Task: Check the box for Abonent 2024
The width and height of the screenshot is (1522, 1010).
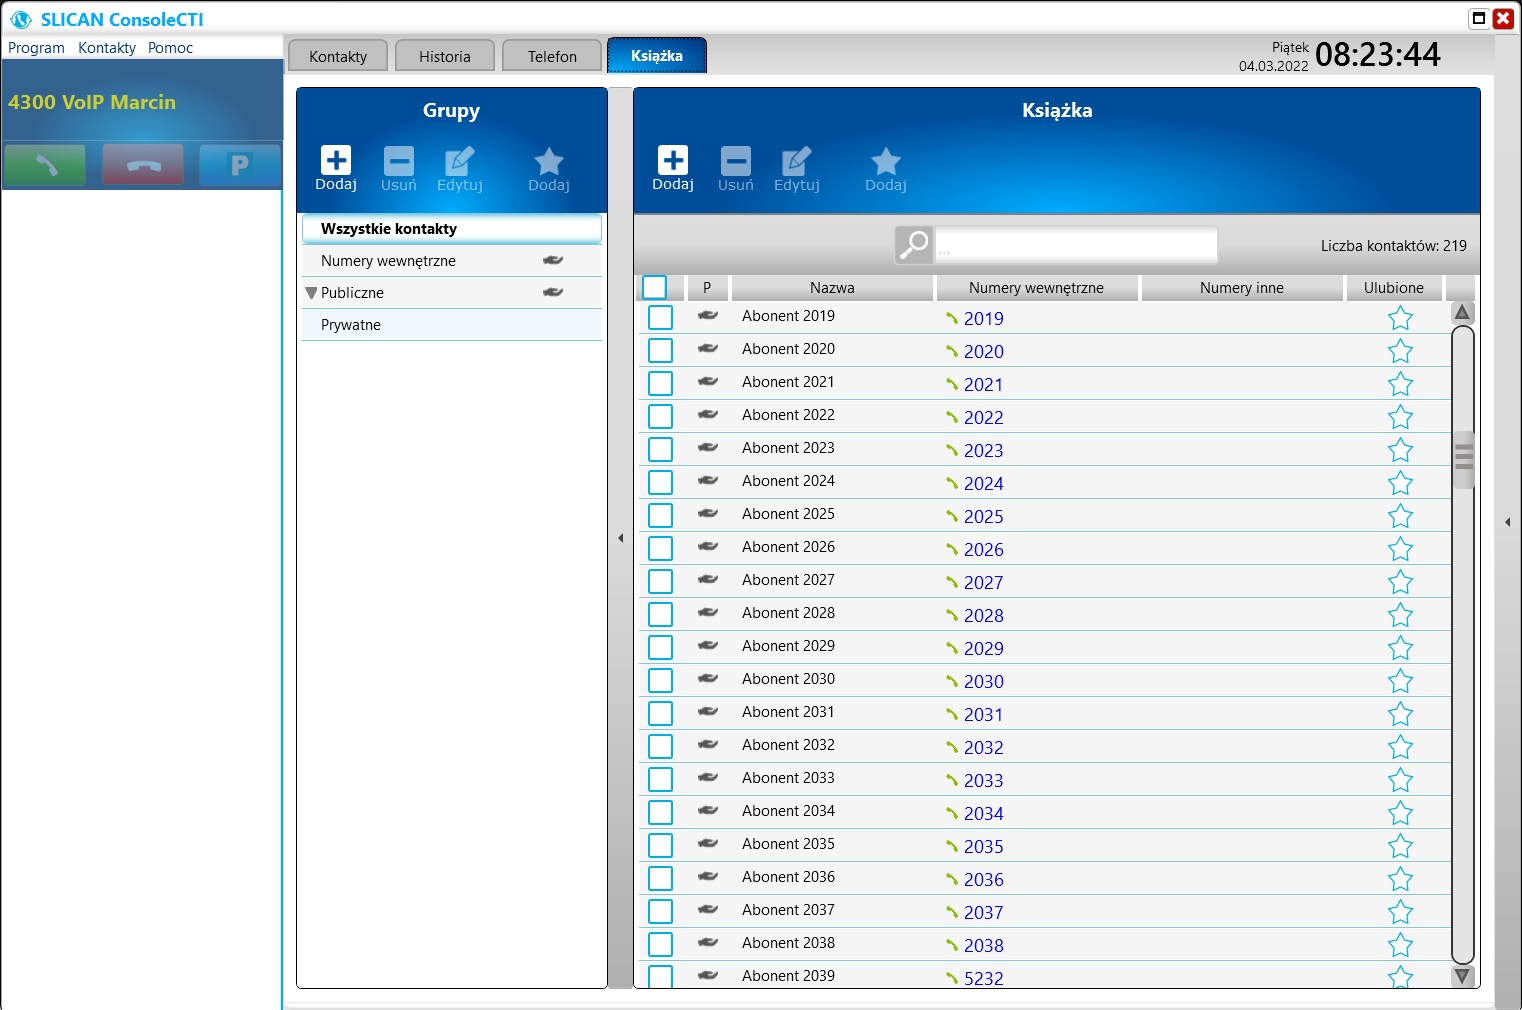Action: coord(661,483)
